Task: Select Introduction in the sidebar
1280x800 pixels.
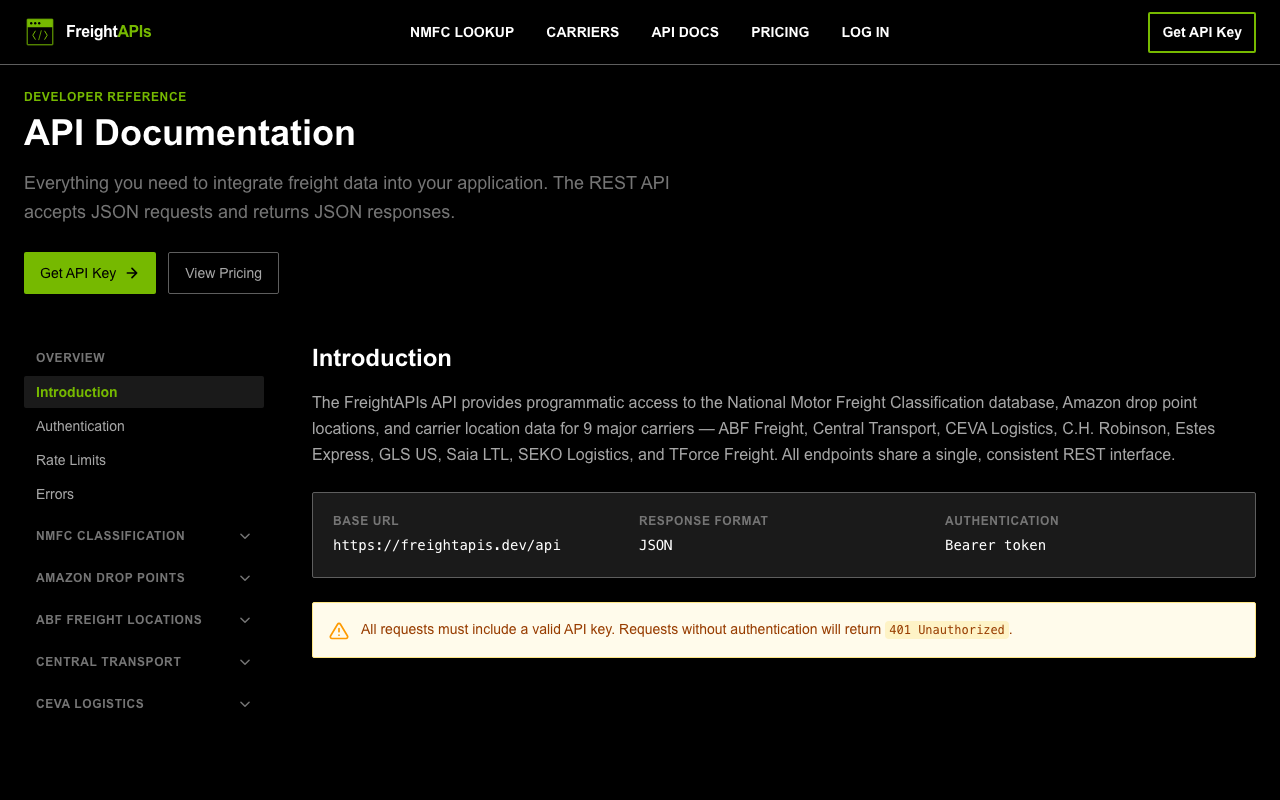Action: [x=144, y=392]
